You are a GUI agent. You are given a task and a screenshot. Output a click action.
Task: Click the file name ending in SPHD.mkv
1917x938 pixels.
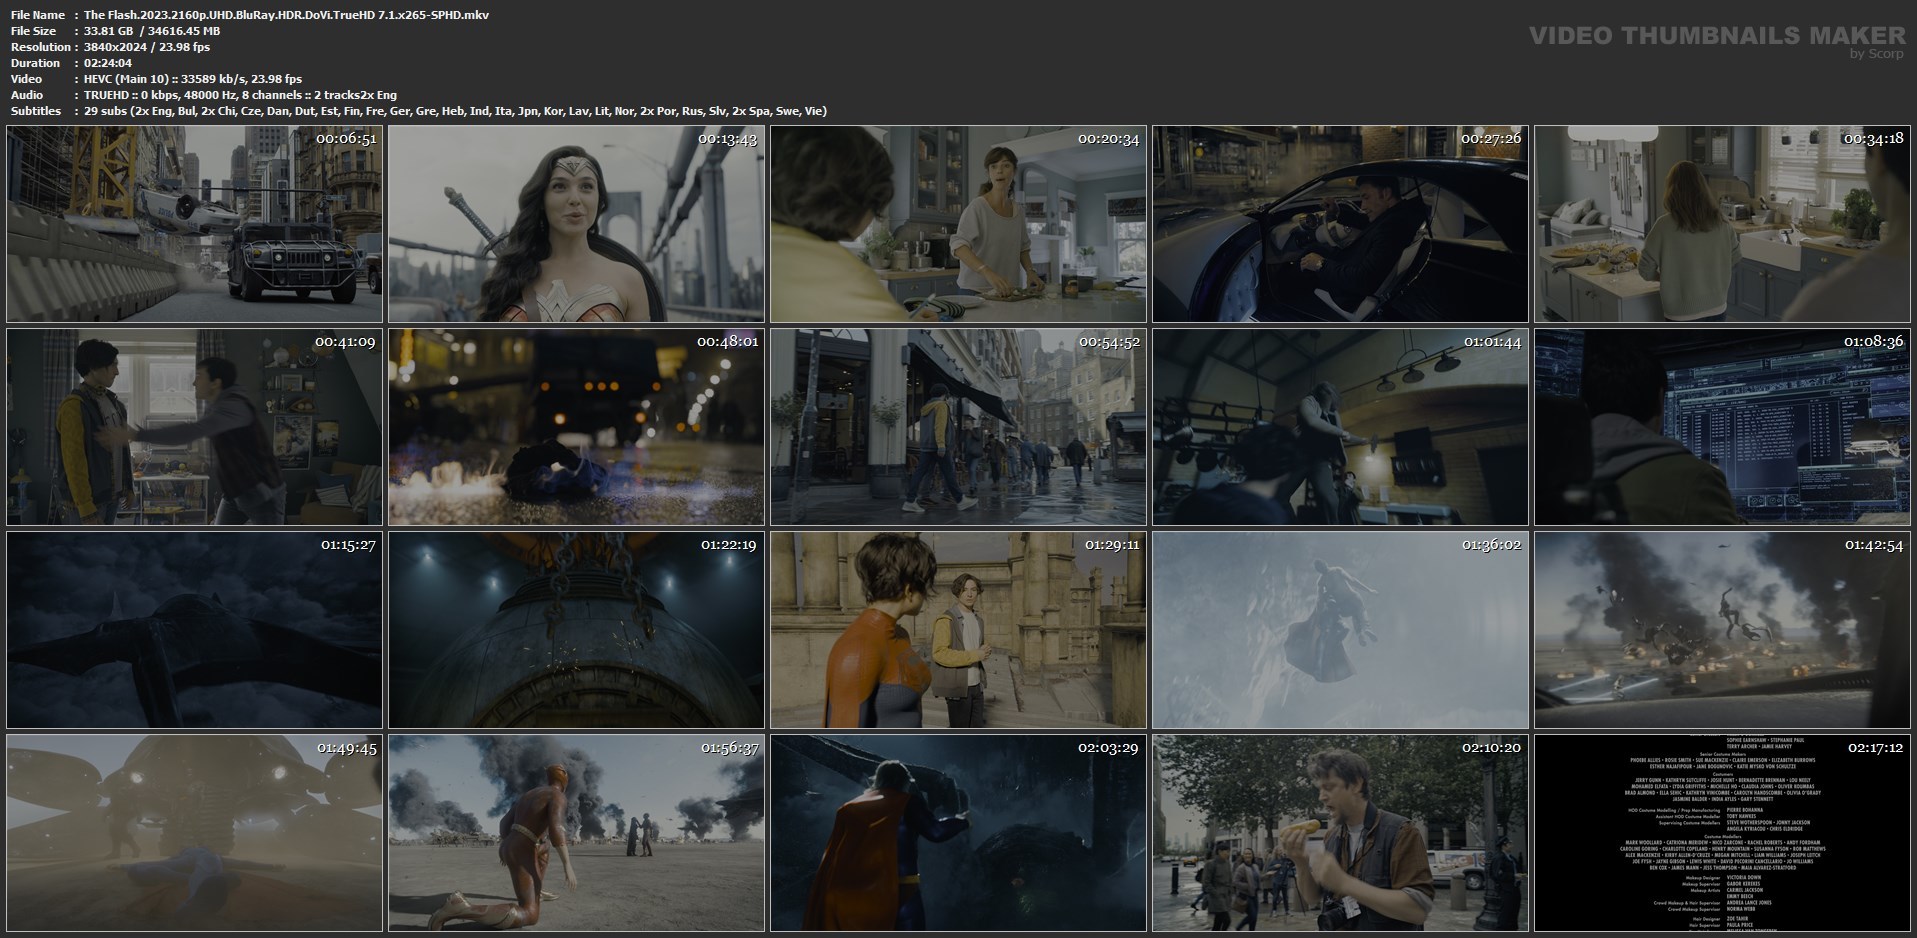point(286,15)
